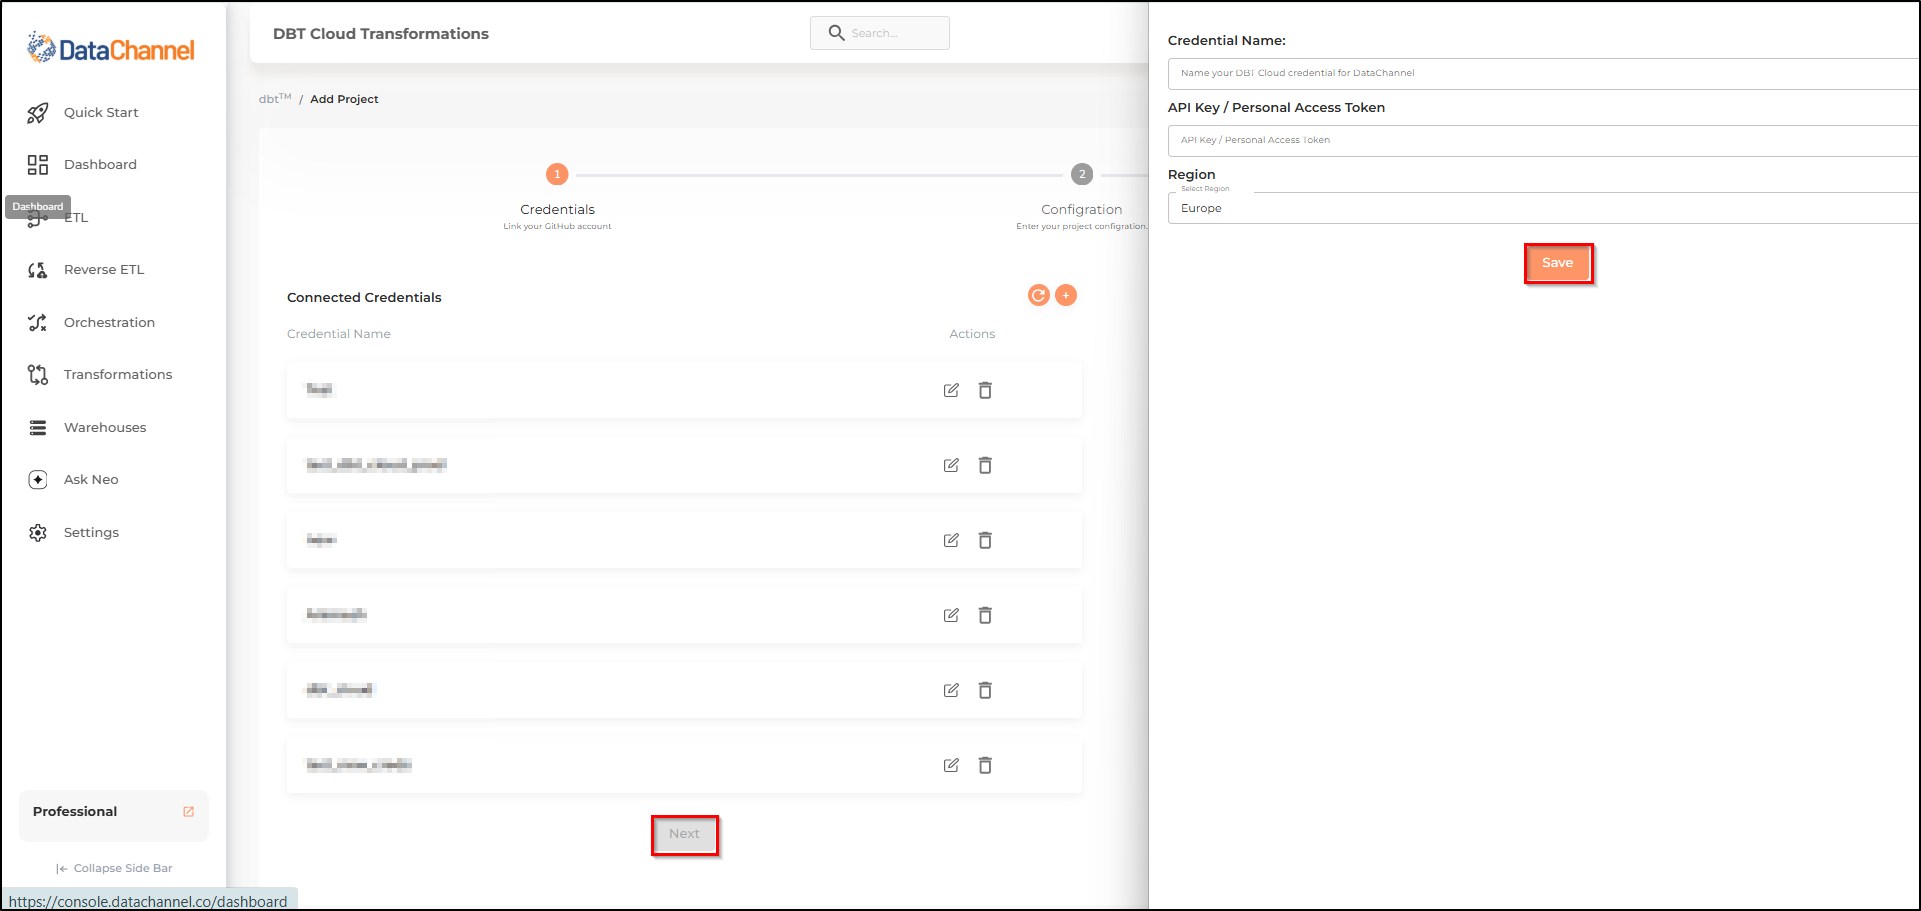Screen dimensions: 1921x911
Task: Click the Add Project breadcrumb text
Action: [x=344, y=99]
